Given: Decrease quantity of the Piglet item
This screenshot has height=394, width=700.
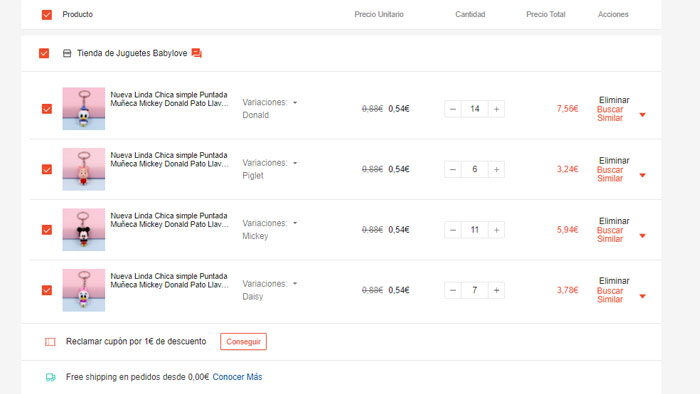Looking at the screenshot, I should click(453, 170).
